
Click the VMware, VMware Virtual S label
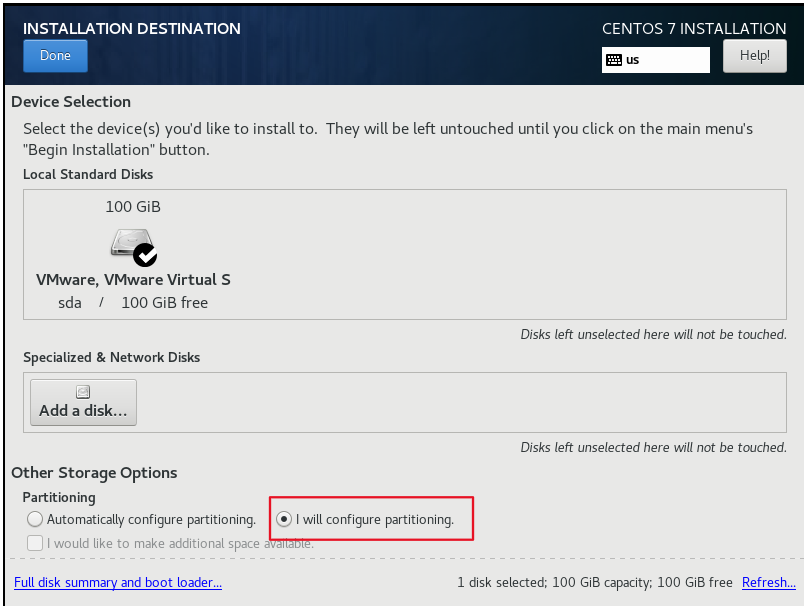(x=133, y=280)
